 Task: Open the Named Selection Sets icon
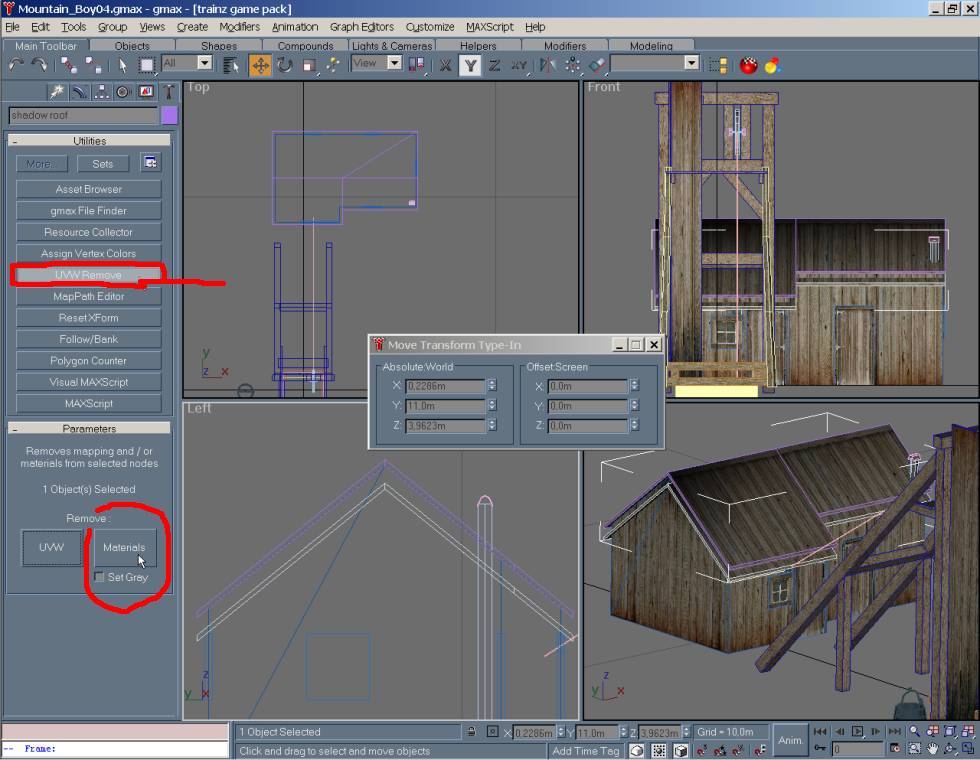[x=718, y=65]
